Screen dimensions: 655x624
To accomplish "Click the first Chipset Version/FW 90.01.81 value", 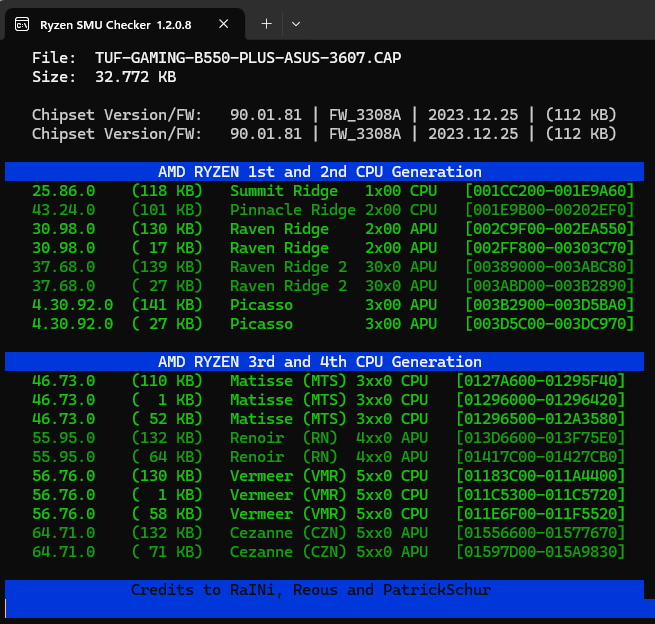I will click(x=266, y=115).
